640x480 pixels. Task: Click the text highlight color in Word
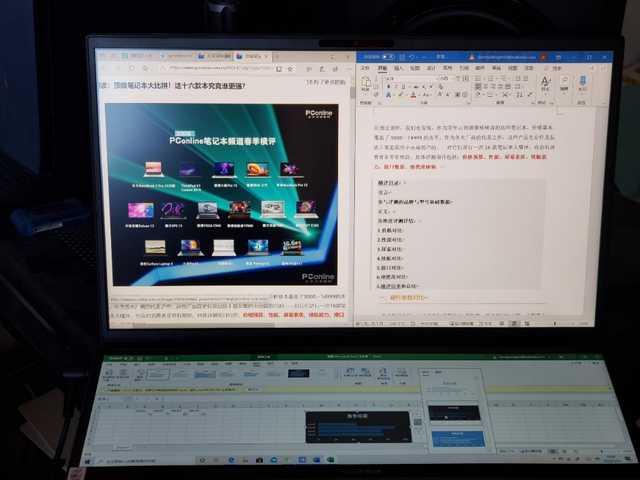pos(401,95)
